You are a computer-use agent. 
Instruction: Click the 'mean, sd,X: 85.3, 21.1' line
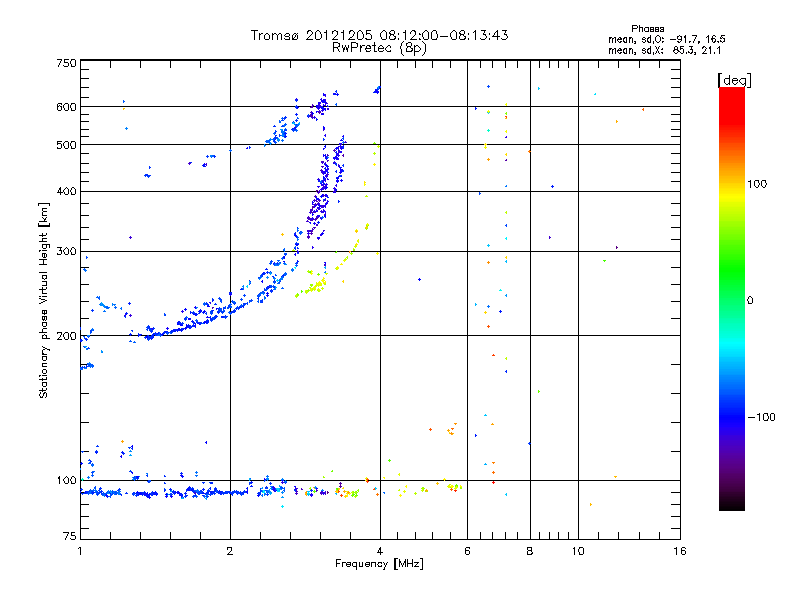tap(664, 50)
